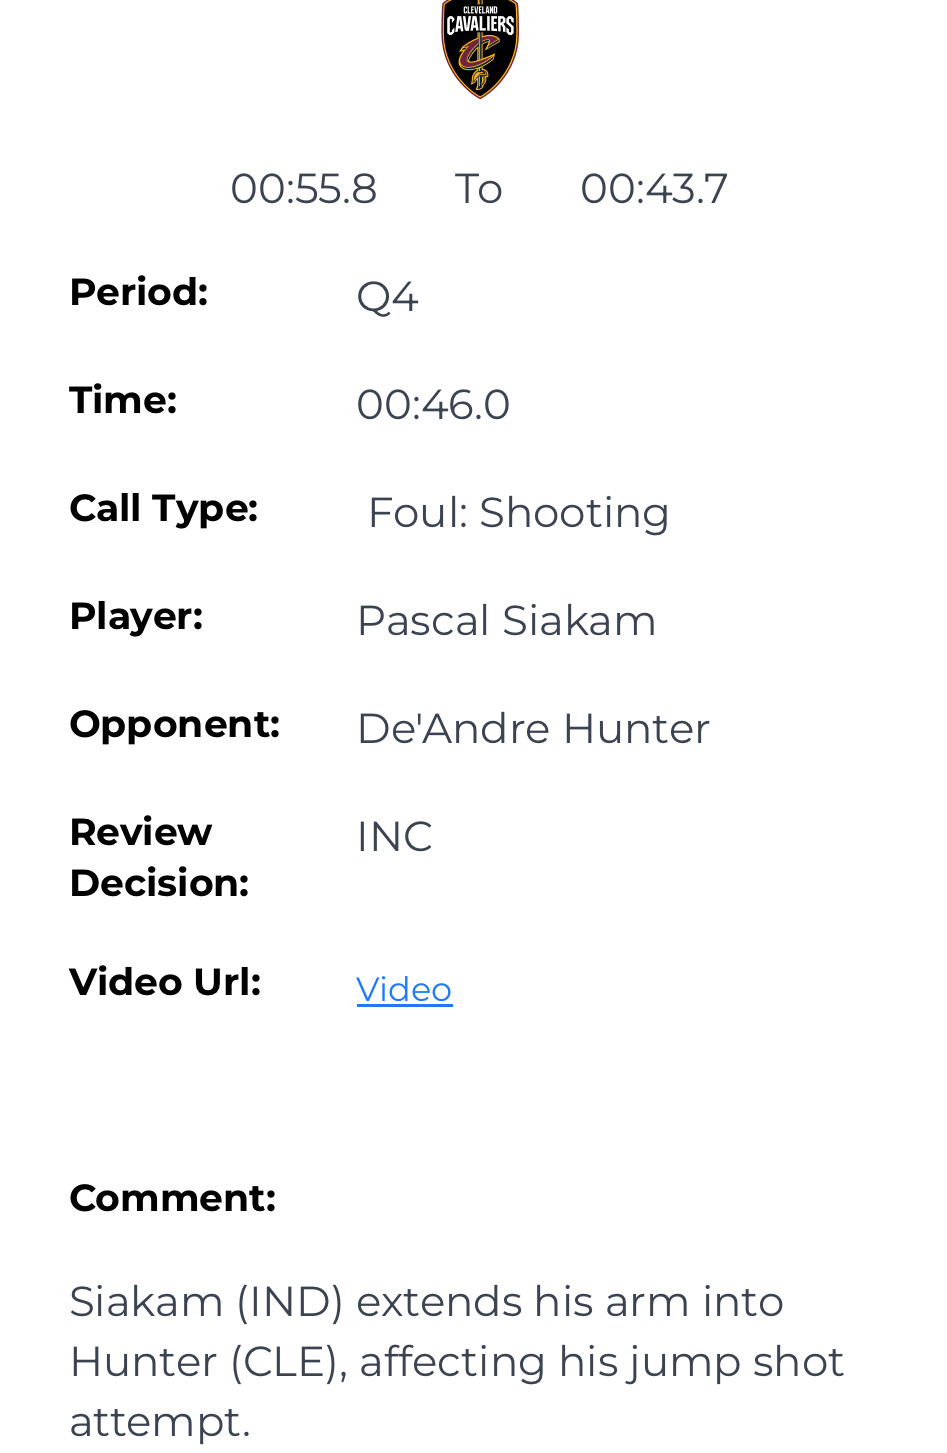Image resolution: width=947 pixels, height=1453 pixels.
Task: Click the Opponent label
Action: 174,724
